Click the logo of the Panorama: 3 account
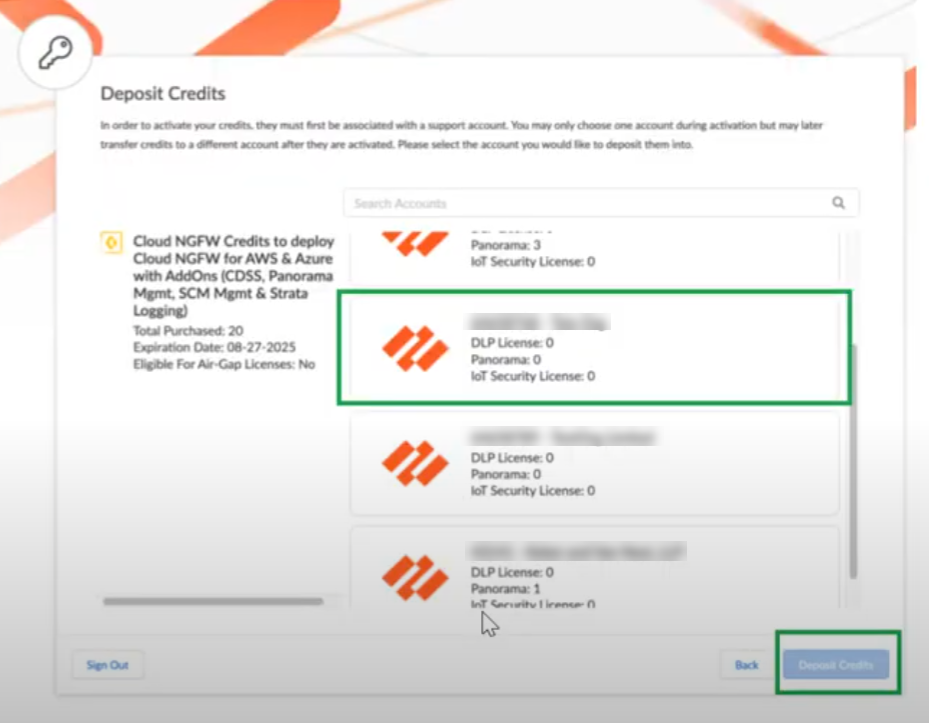929x723 pixels. pyautogui.click(x=415, y=243)
